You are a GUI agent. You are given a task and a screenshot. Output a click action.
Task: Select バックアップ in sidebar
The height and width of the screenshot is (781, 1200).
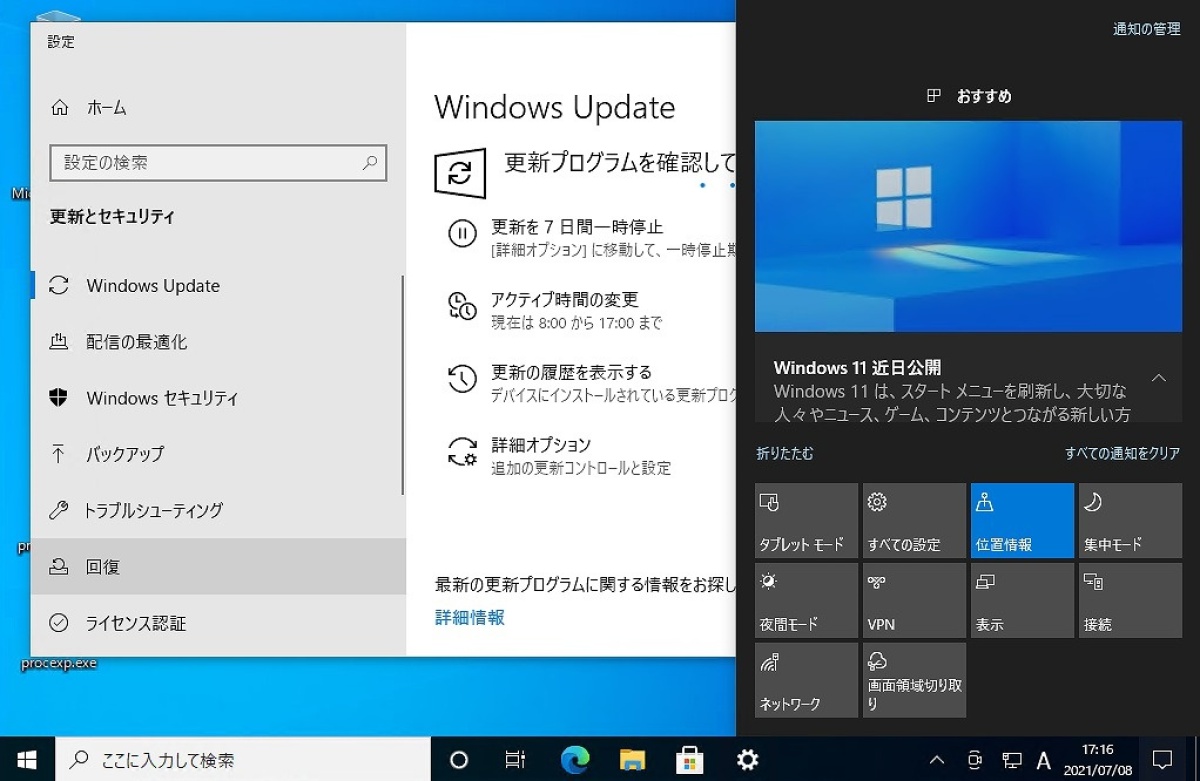click(216, 454)
